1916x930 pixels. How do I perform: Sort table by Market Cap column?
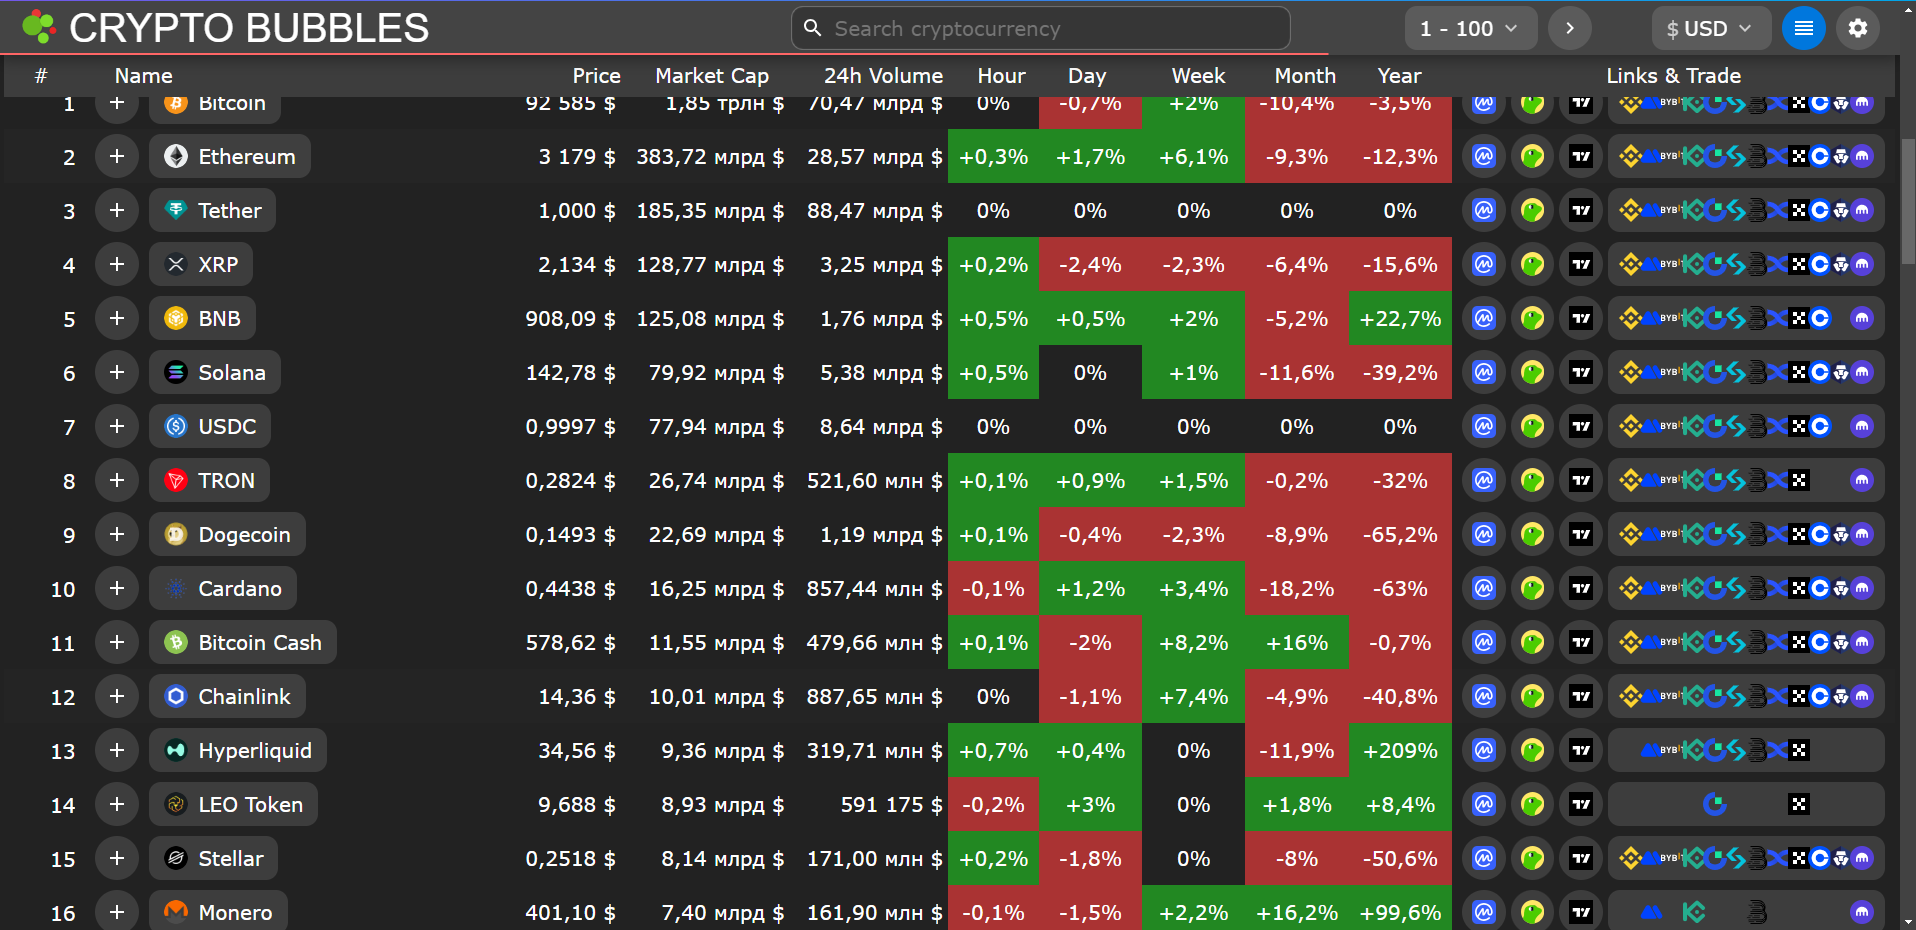pos(711,76)
